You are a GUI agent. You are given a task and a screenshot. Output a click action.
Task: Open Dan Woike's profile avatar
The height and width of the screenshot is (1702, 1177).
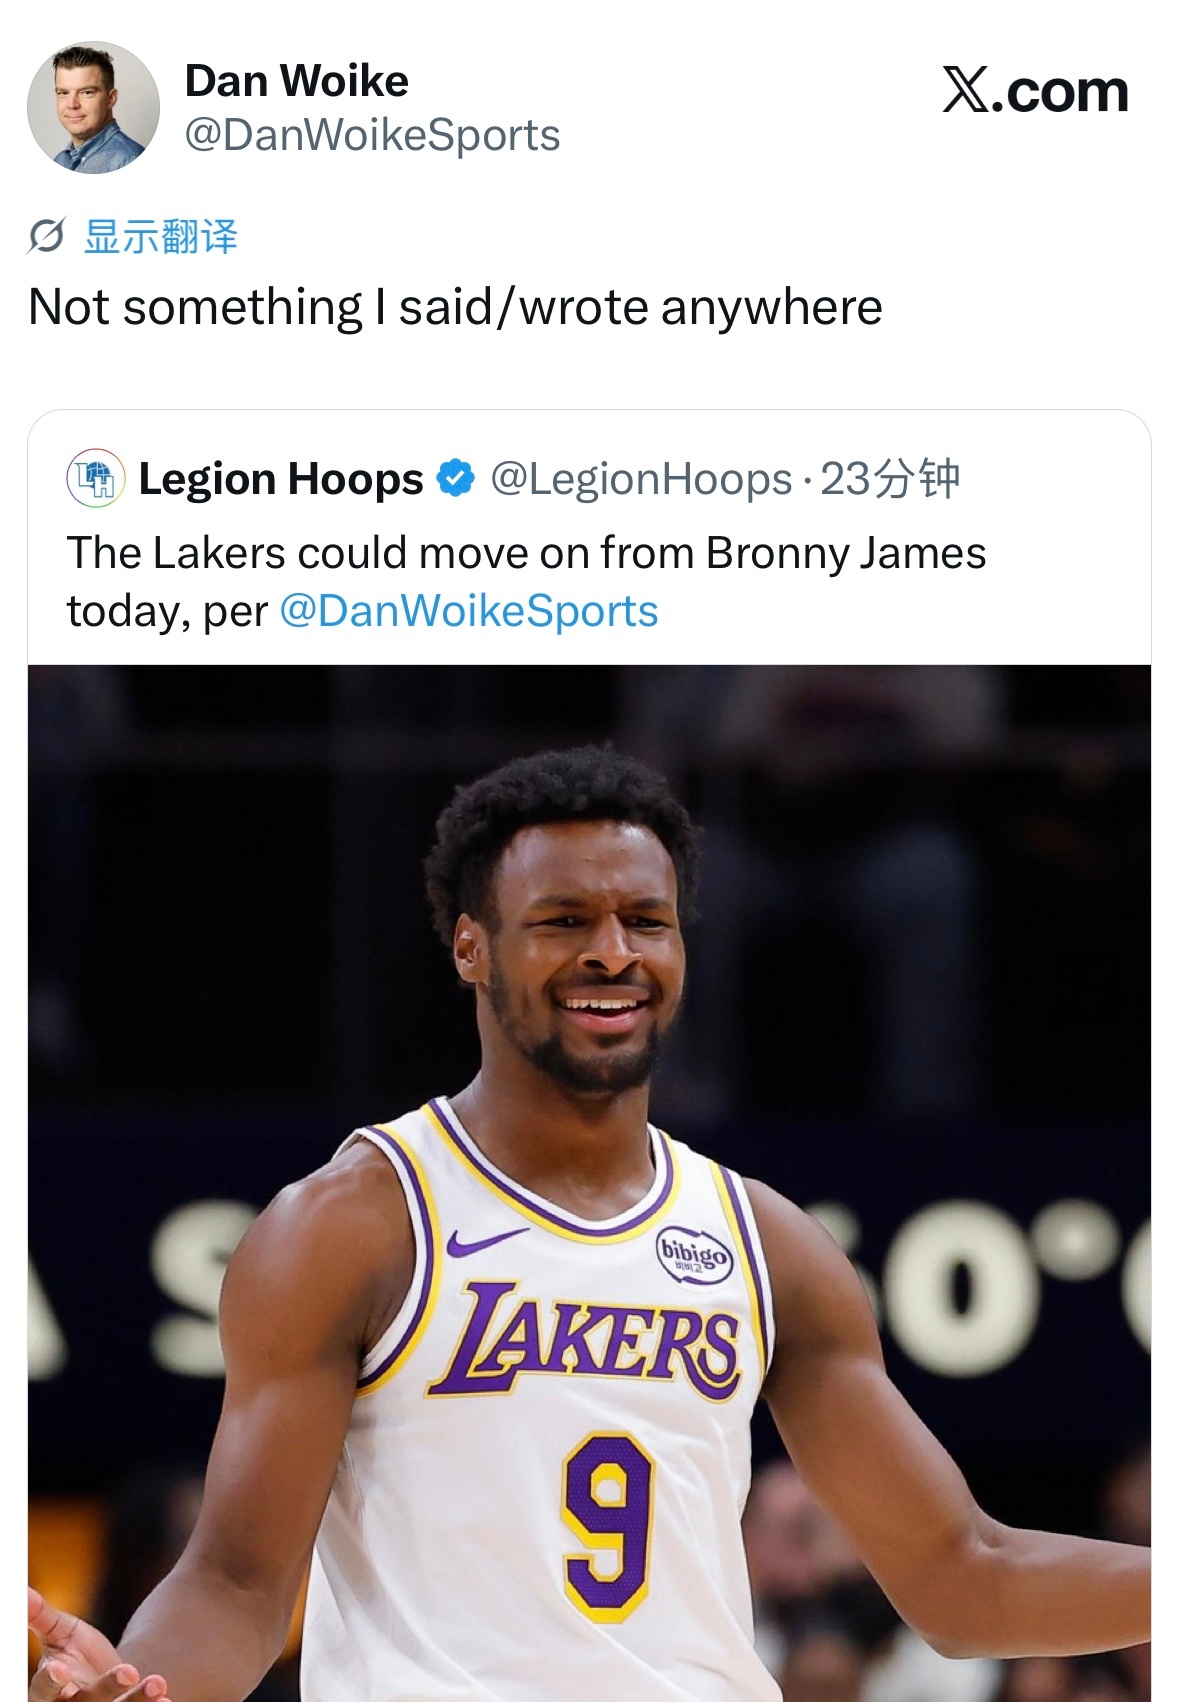pos(93,107)
